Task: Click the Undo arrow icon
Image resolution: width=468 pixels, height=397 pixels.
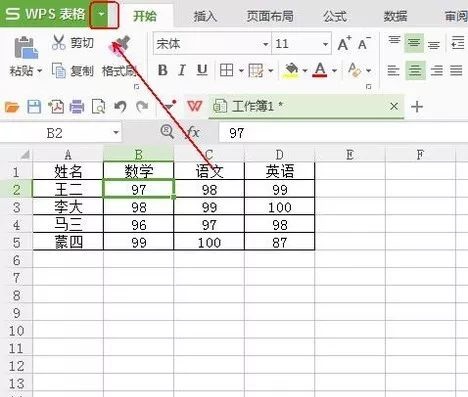Action: 120,107
